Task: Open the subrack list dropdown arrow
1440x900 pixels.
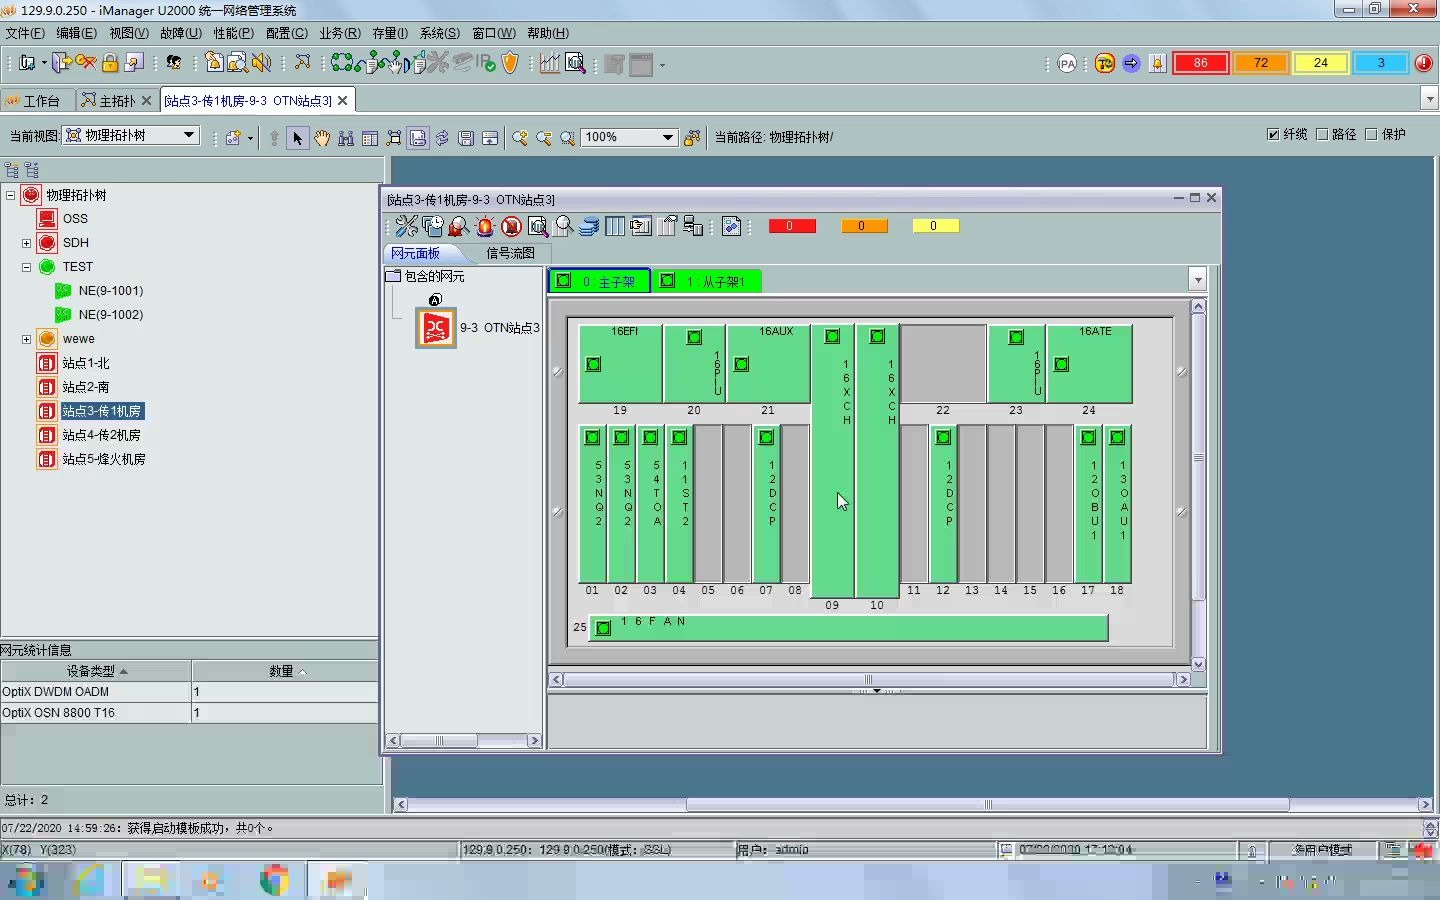Action: (1197, 280)
